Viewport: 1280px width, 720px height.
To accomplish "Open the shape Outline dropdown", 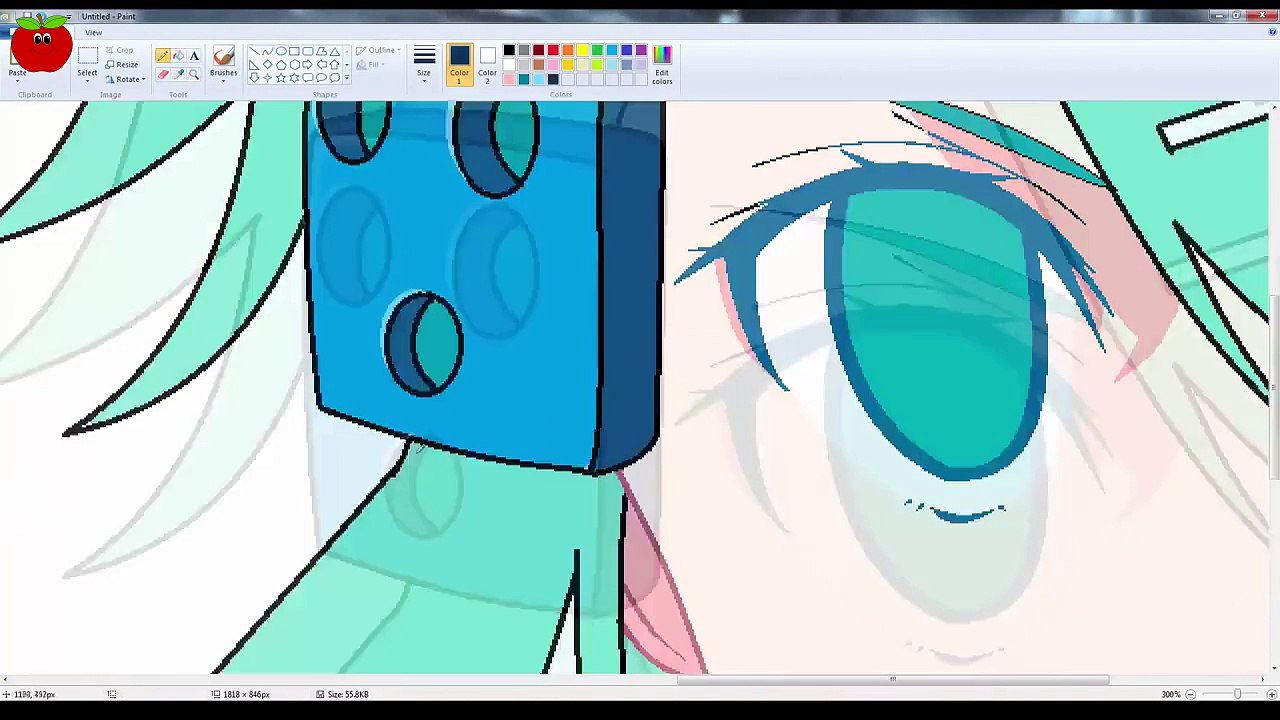I will click(x=379, y=51).
